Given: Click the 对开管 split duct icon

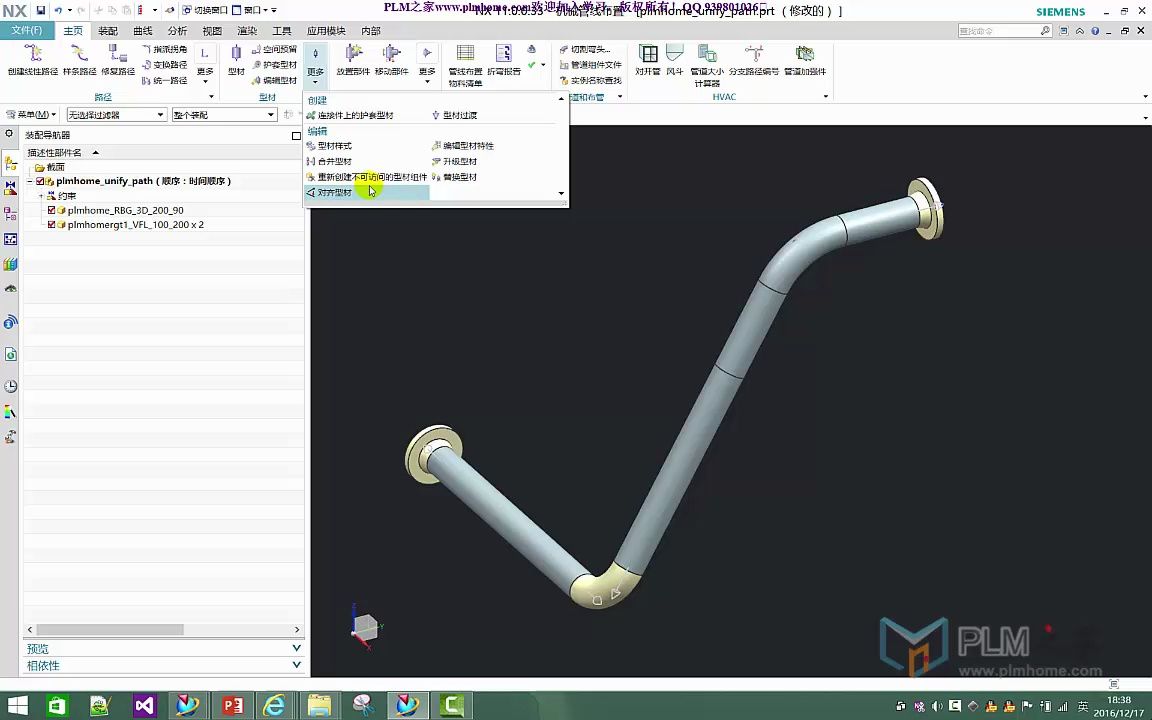Looking at the screenshot, I should [x=648, y=54].
